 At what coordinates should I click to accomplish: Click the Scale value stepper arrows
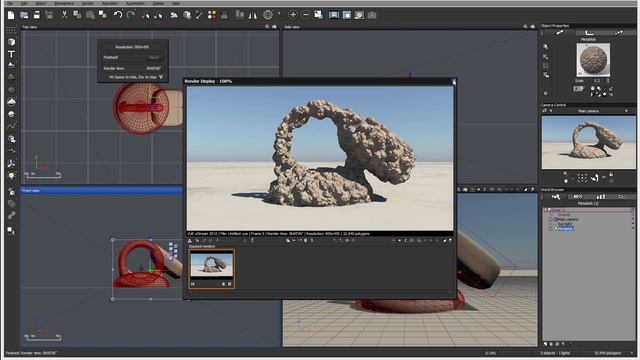(608, 80)
